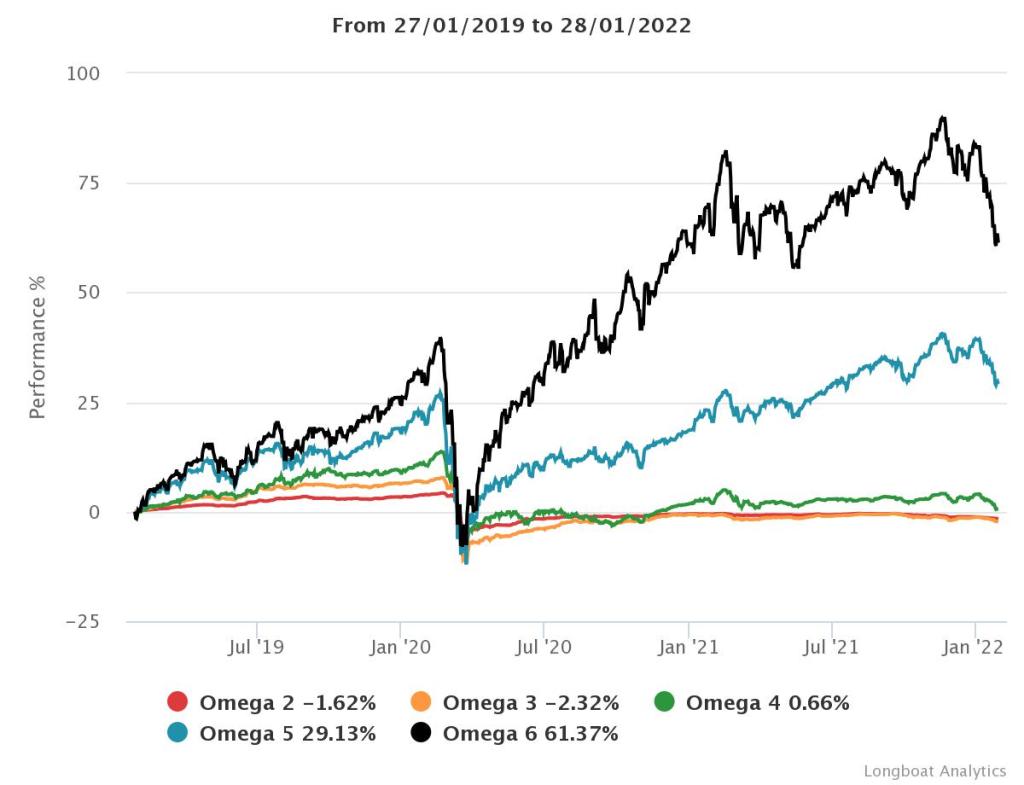Click the green Omega 4 legend circle
Screen dimensions: 1024x785
click(664, 702)
